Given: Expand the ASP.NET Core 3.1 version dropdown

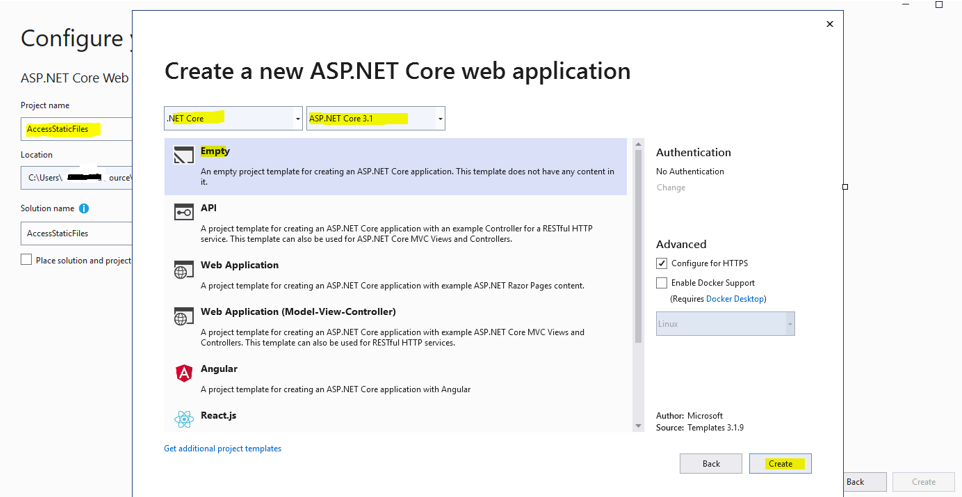Looking at the screenshot, I should click(x=440, y=119).
